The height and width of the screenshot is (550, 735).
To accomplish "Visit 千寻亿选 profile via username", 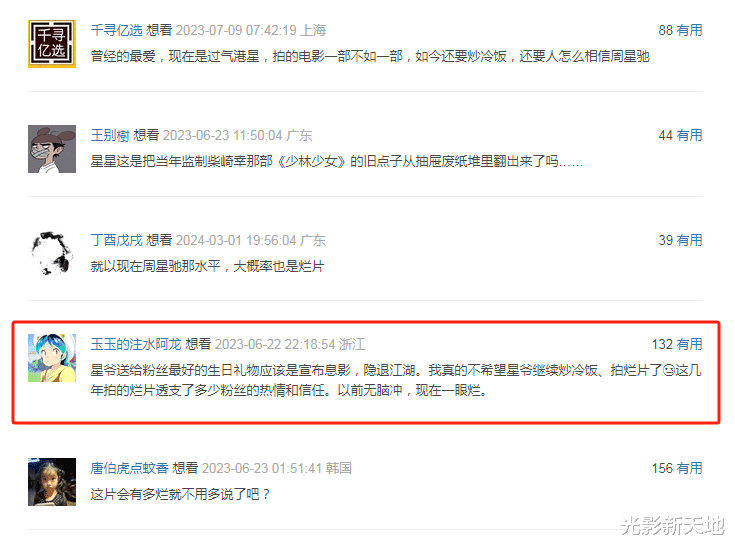I will [x=116, y=30].
